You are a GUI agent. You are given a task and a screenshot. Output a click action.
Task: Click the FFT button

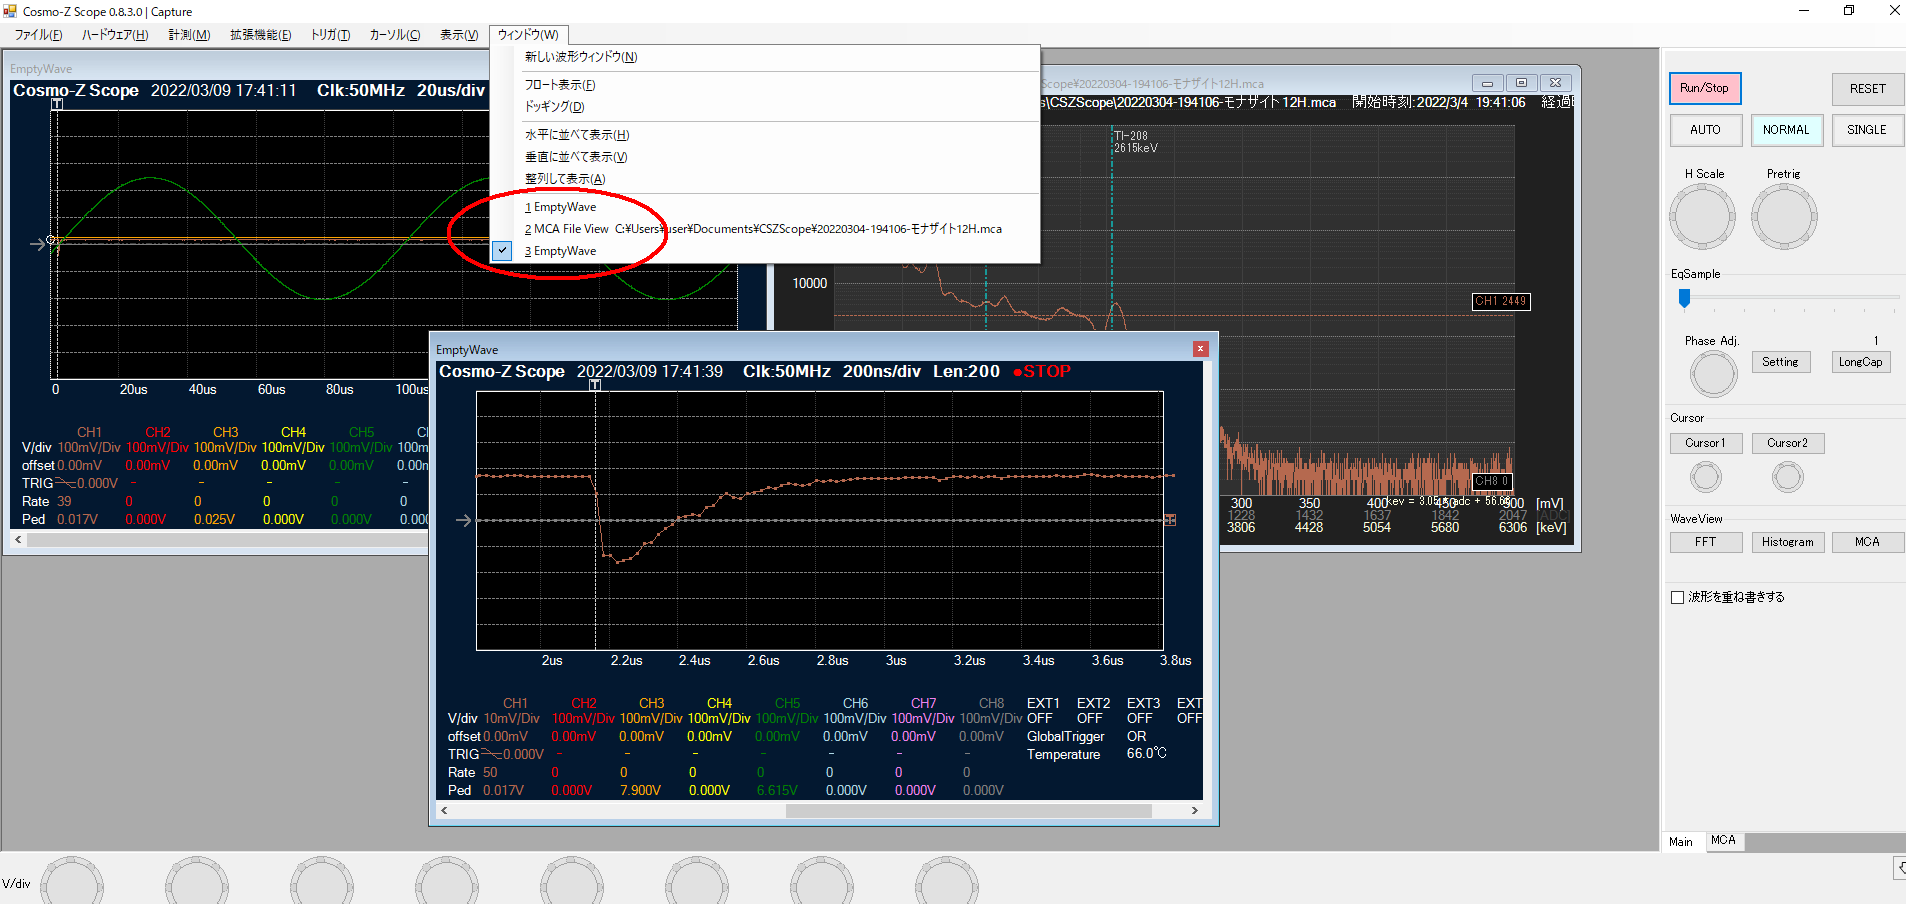[1706, 542]
